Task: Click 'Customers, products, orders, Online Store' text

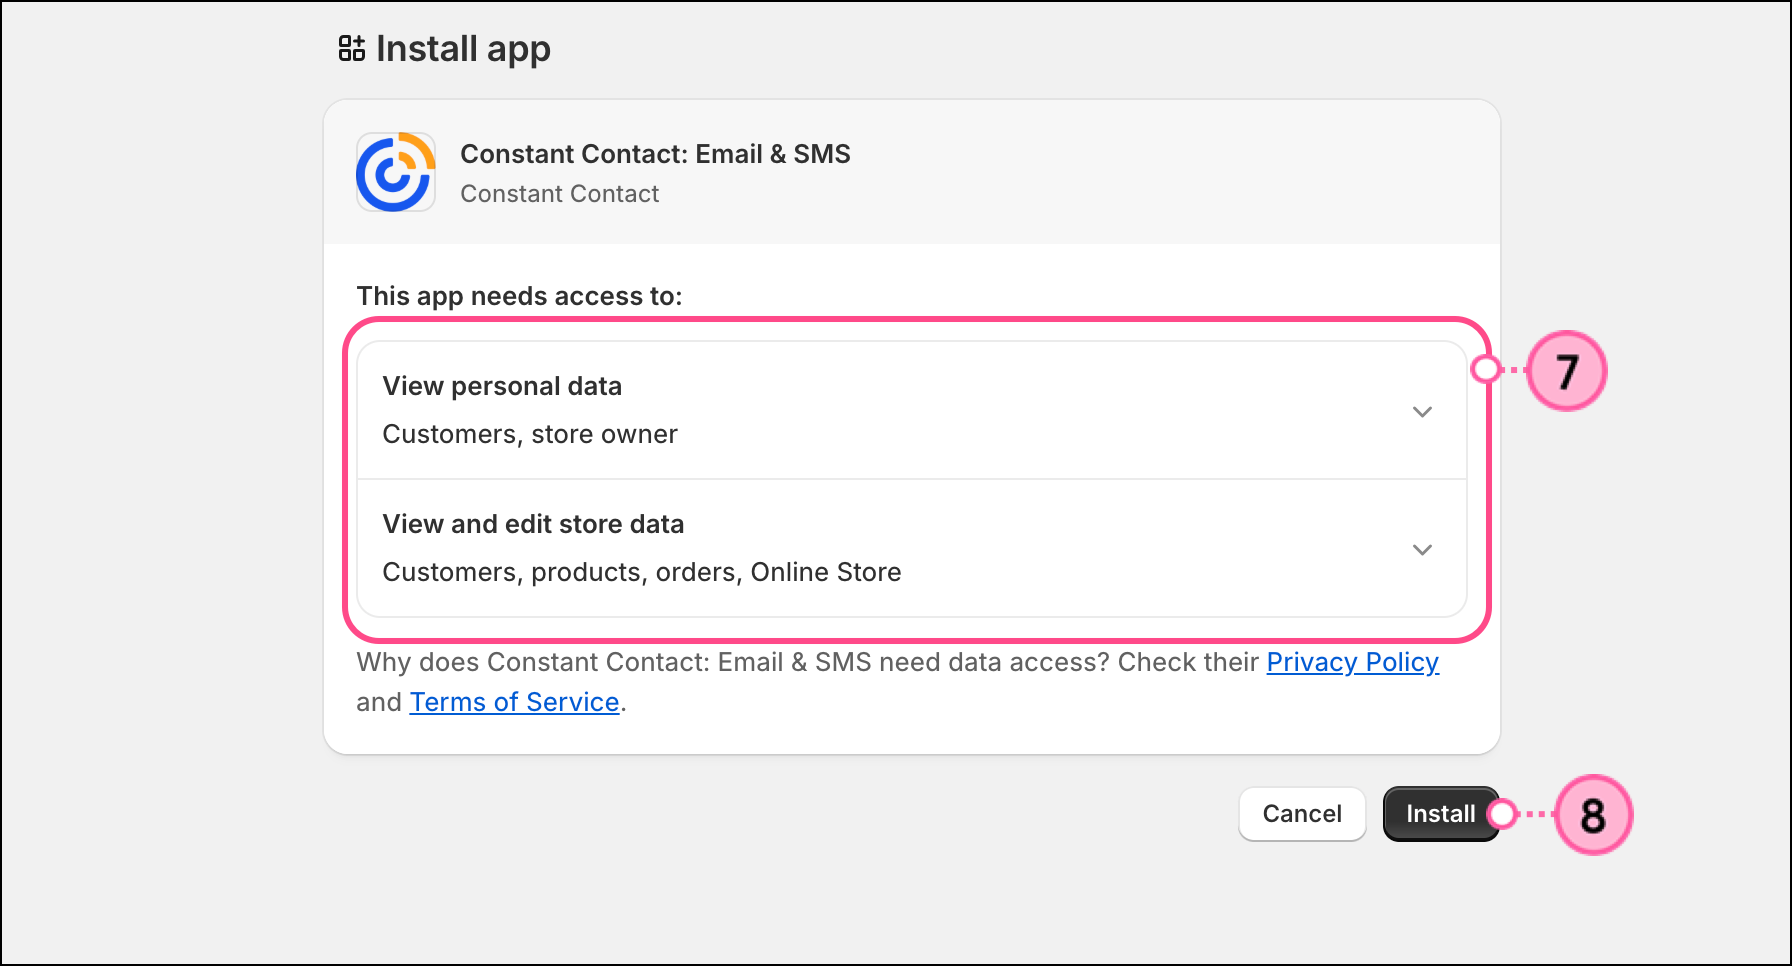Action: (642, 572)
